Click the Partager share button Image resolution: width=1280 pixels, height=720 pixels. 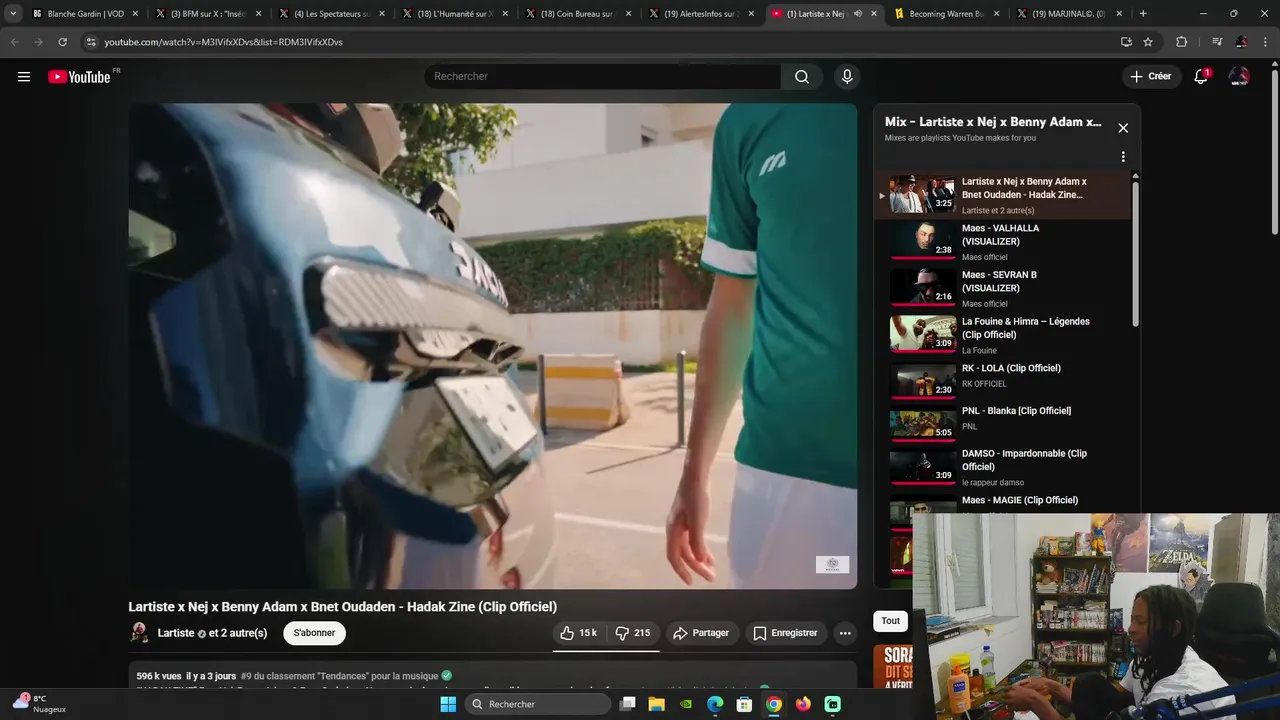click(x=701, y=633)
